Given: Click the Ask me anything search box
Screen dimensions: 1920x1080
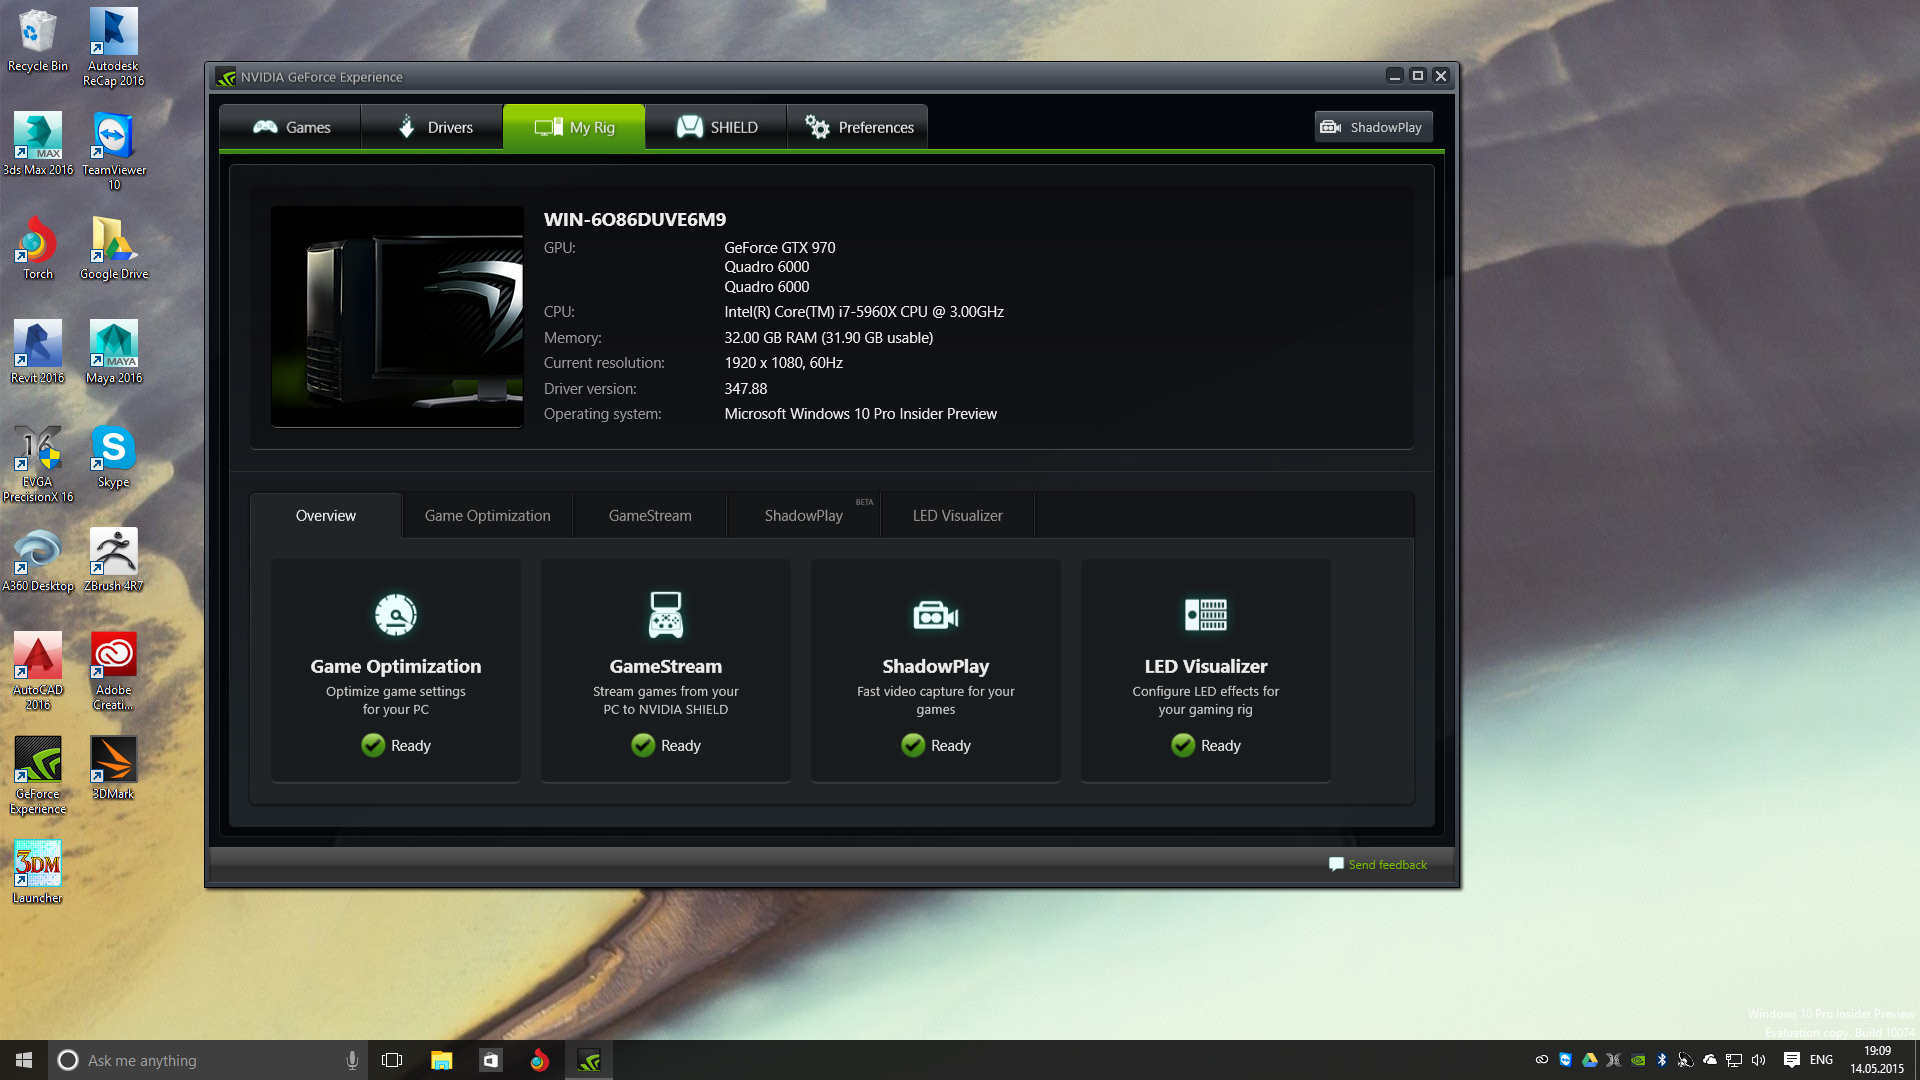Looking at the screenshot, I should 200,1060.
